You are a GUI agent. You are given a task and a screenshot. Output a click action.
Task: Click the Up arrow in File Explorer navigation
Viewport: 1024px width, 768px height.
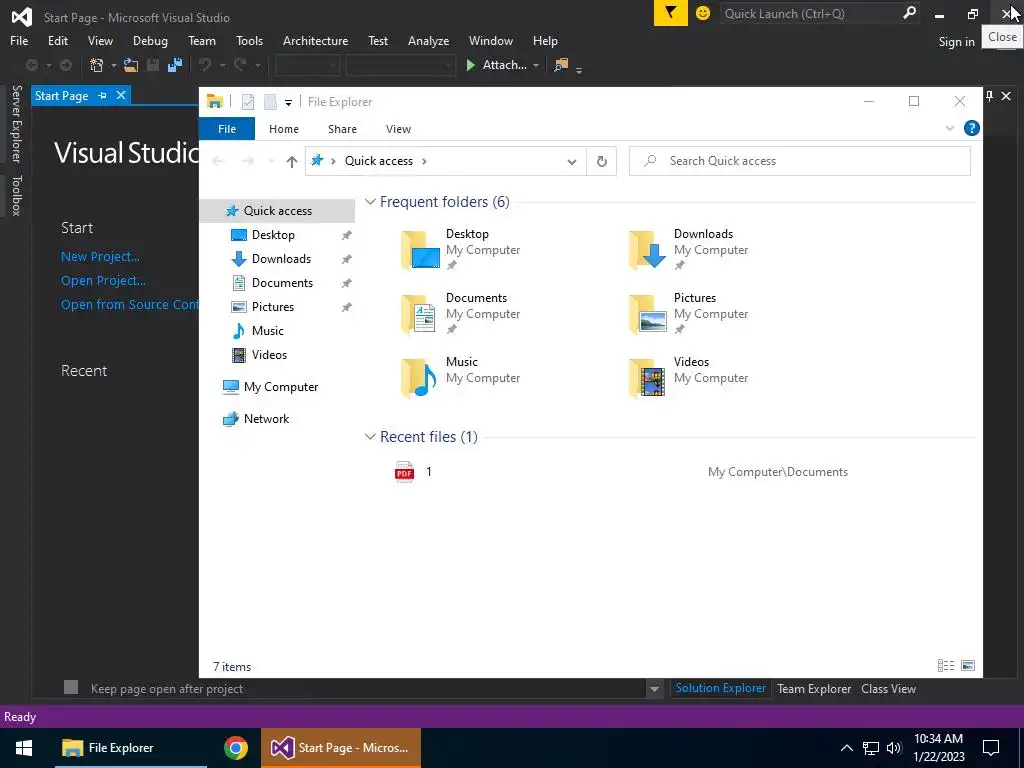click(292, 161)
